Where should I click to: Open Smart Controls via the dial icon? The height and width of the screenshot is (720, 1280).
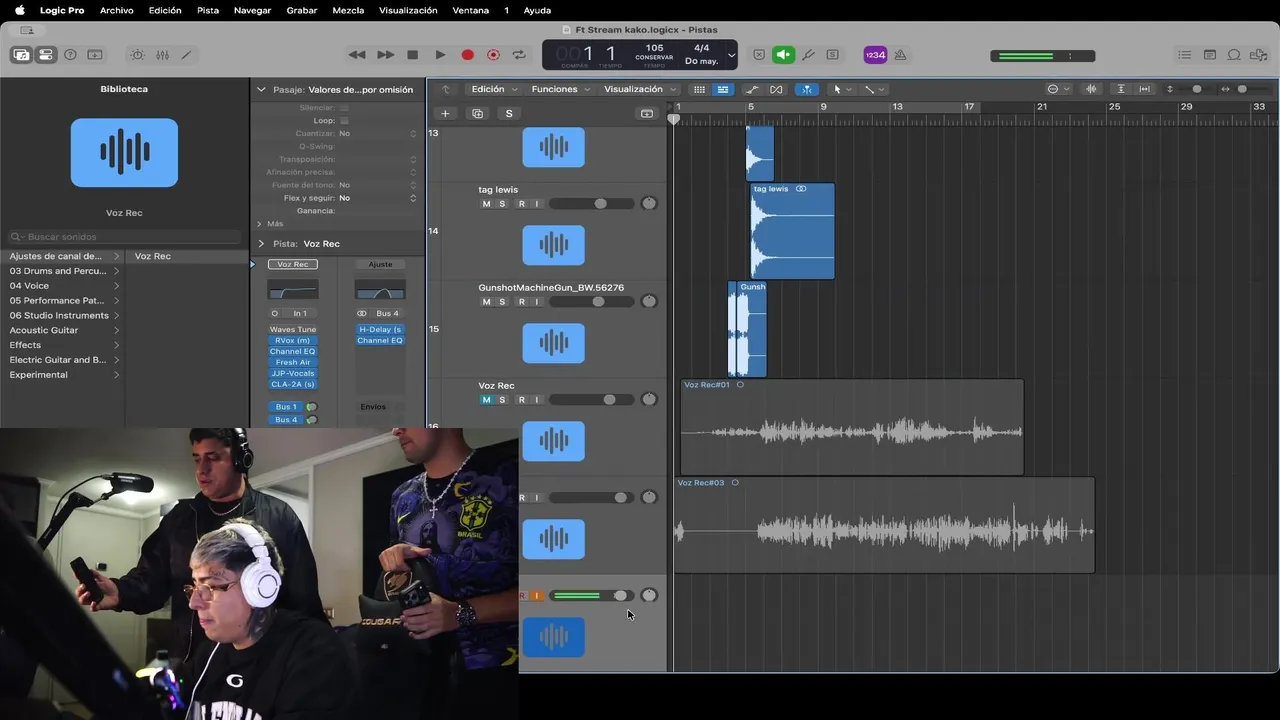tap(138, 55)
